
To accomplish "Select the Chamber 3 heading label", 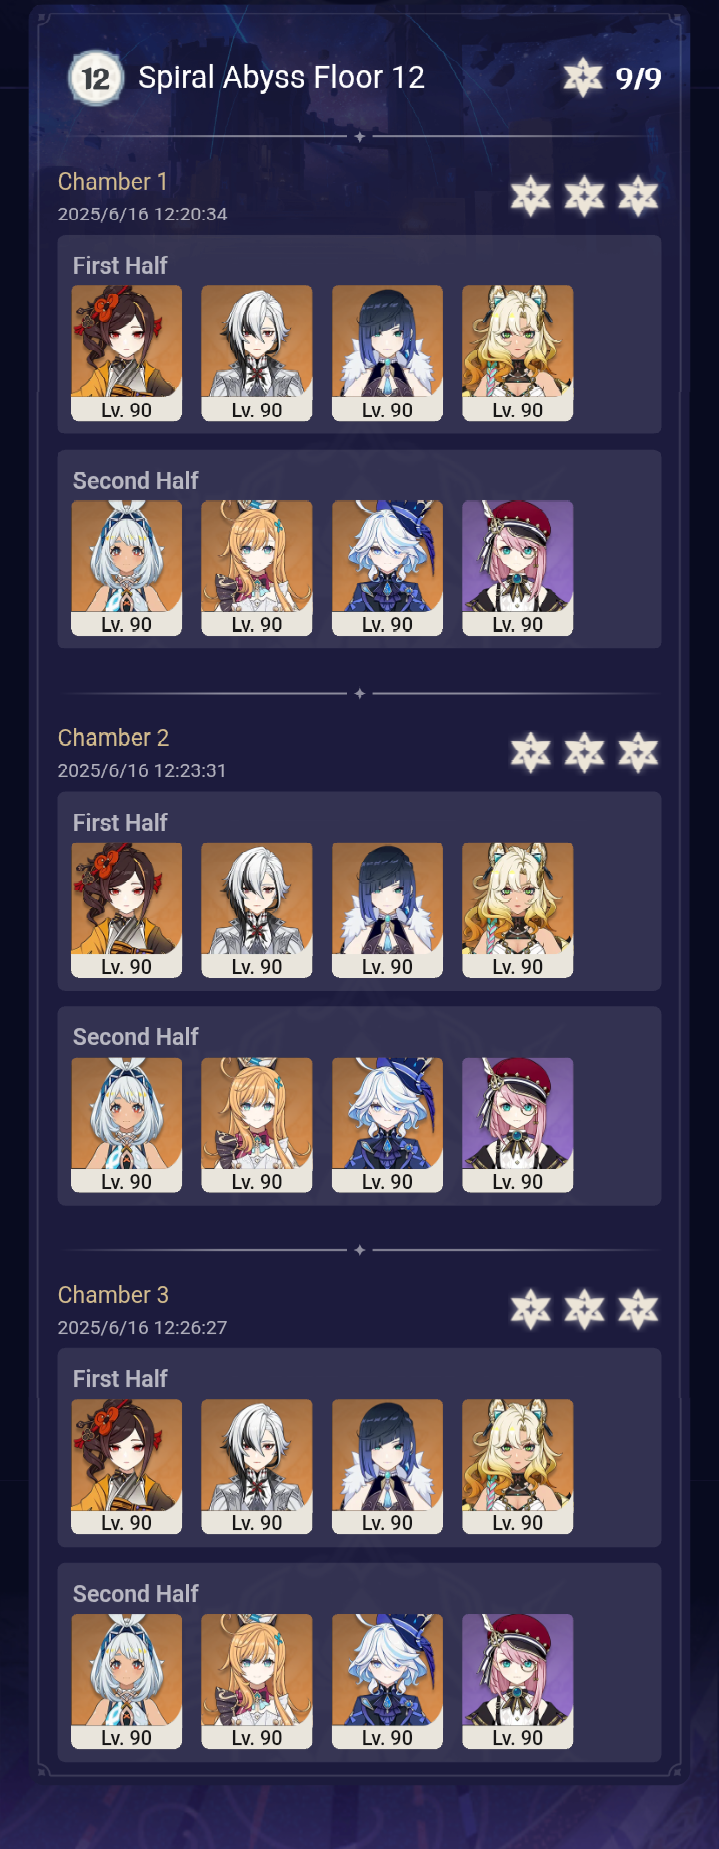I will point(113,1295).
